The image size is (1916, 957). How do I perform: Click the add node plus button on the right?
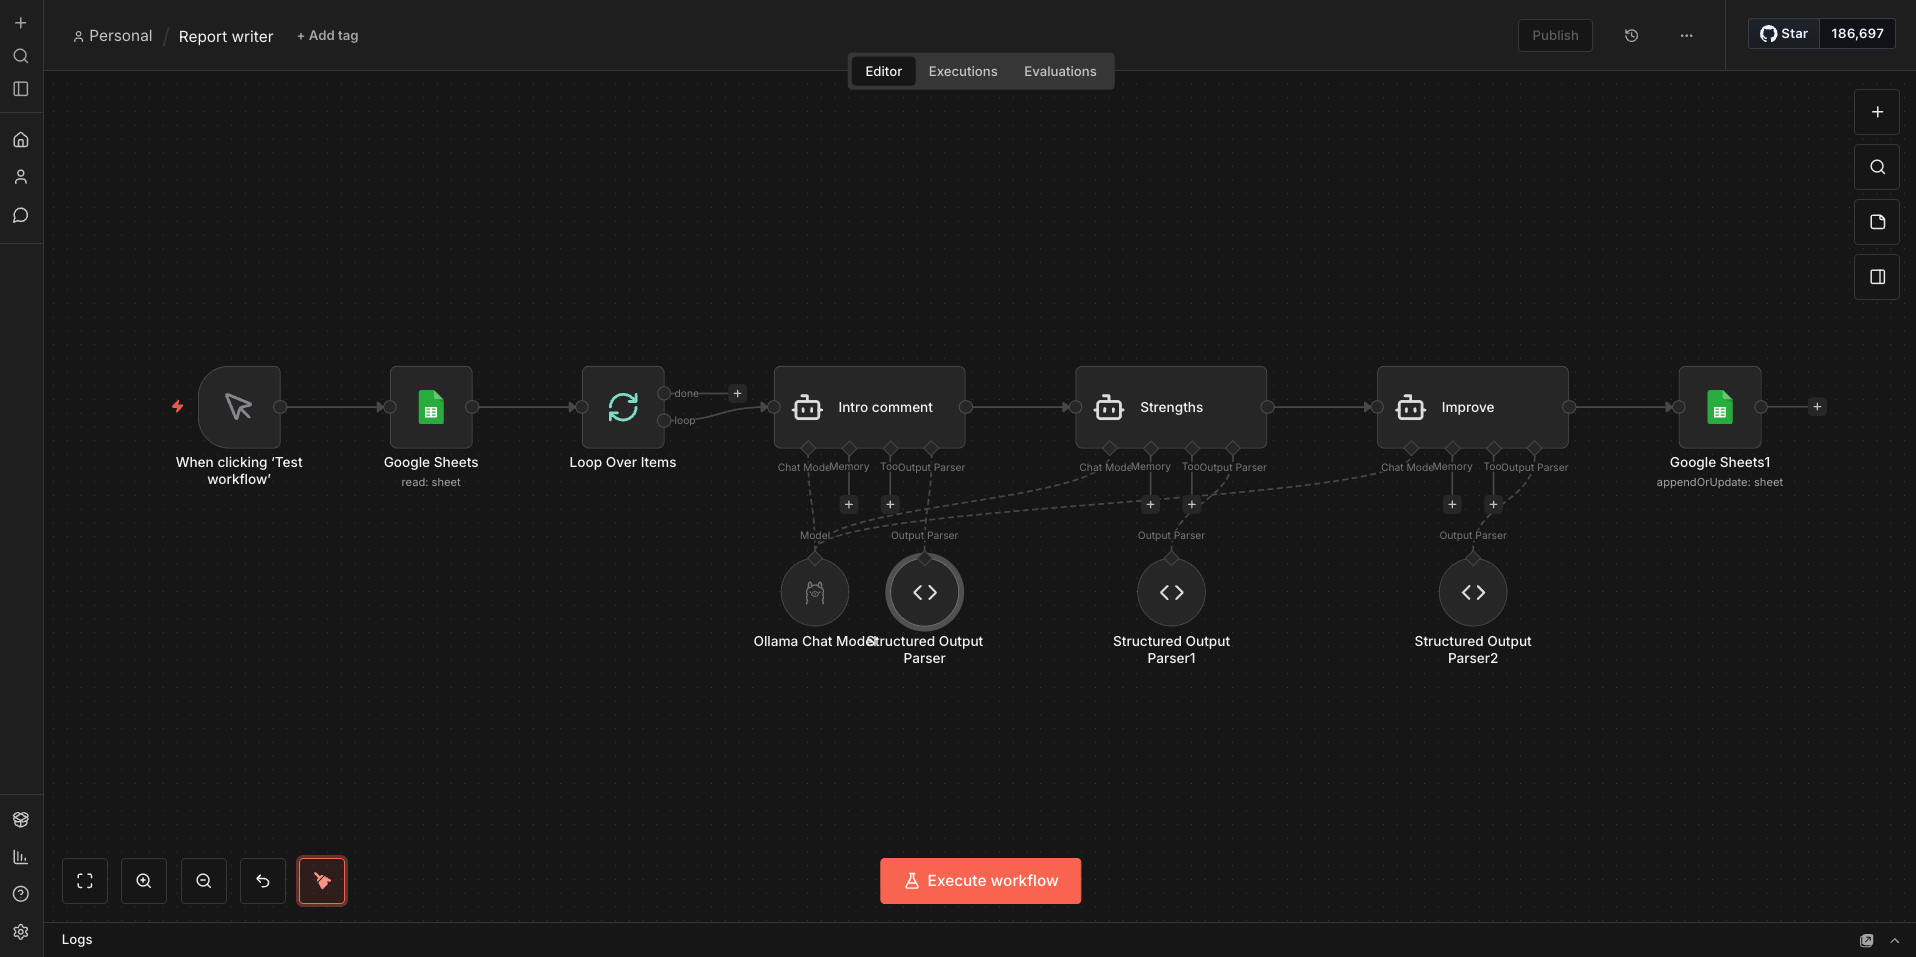pyautogui.click(x=1877, y=112)
